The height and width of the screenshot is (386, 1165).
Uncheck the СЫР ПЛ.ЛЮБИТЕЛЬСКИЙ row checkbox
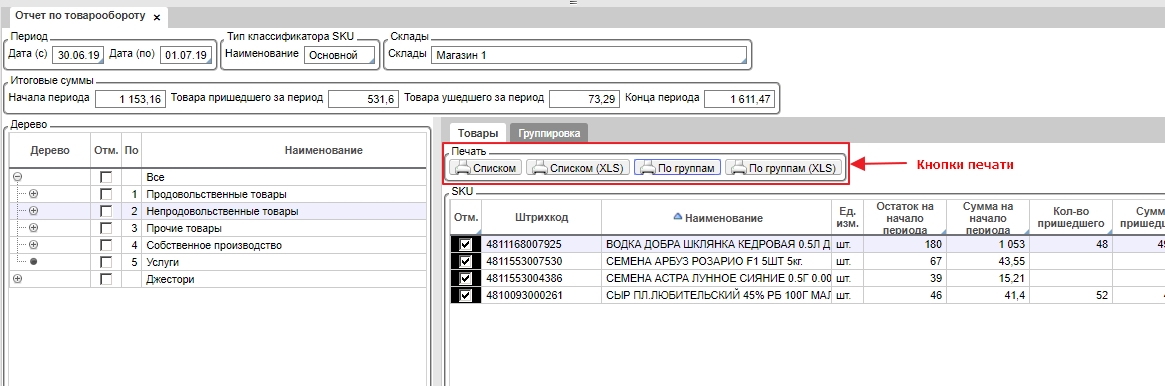click(x=466, y=295)
